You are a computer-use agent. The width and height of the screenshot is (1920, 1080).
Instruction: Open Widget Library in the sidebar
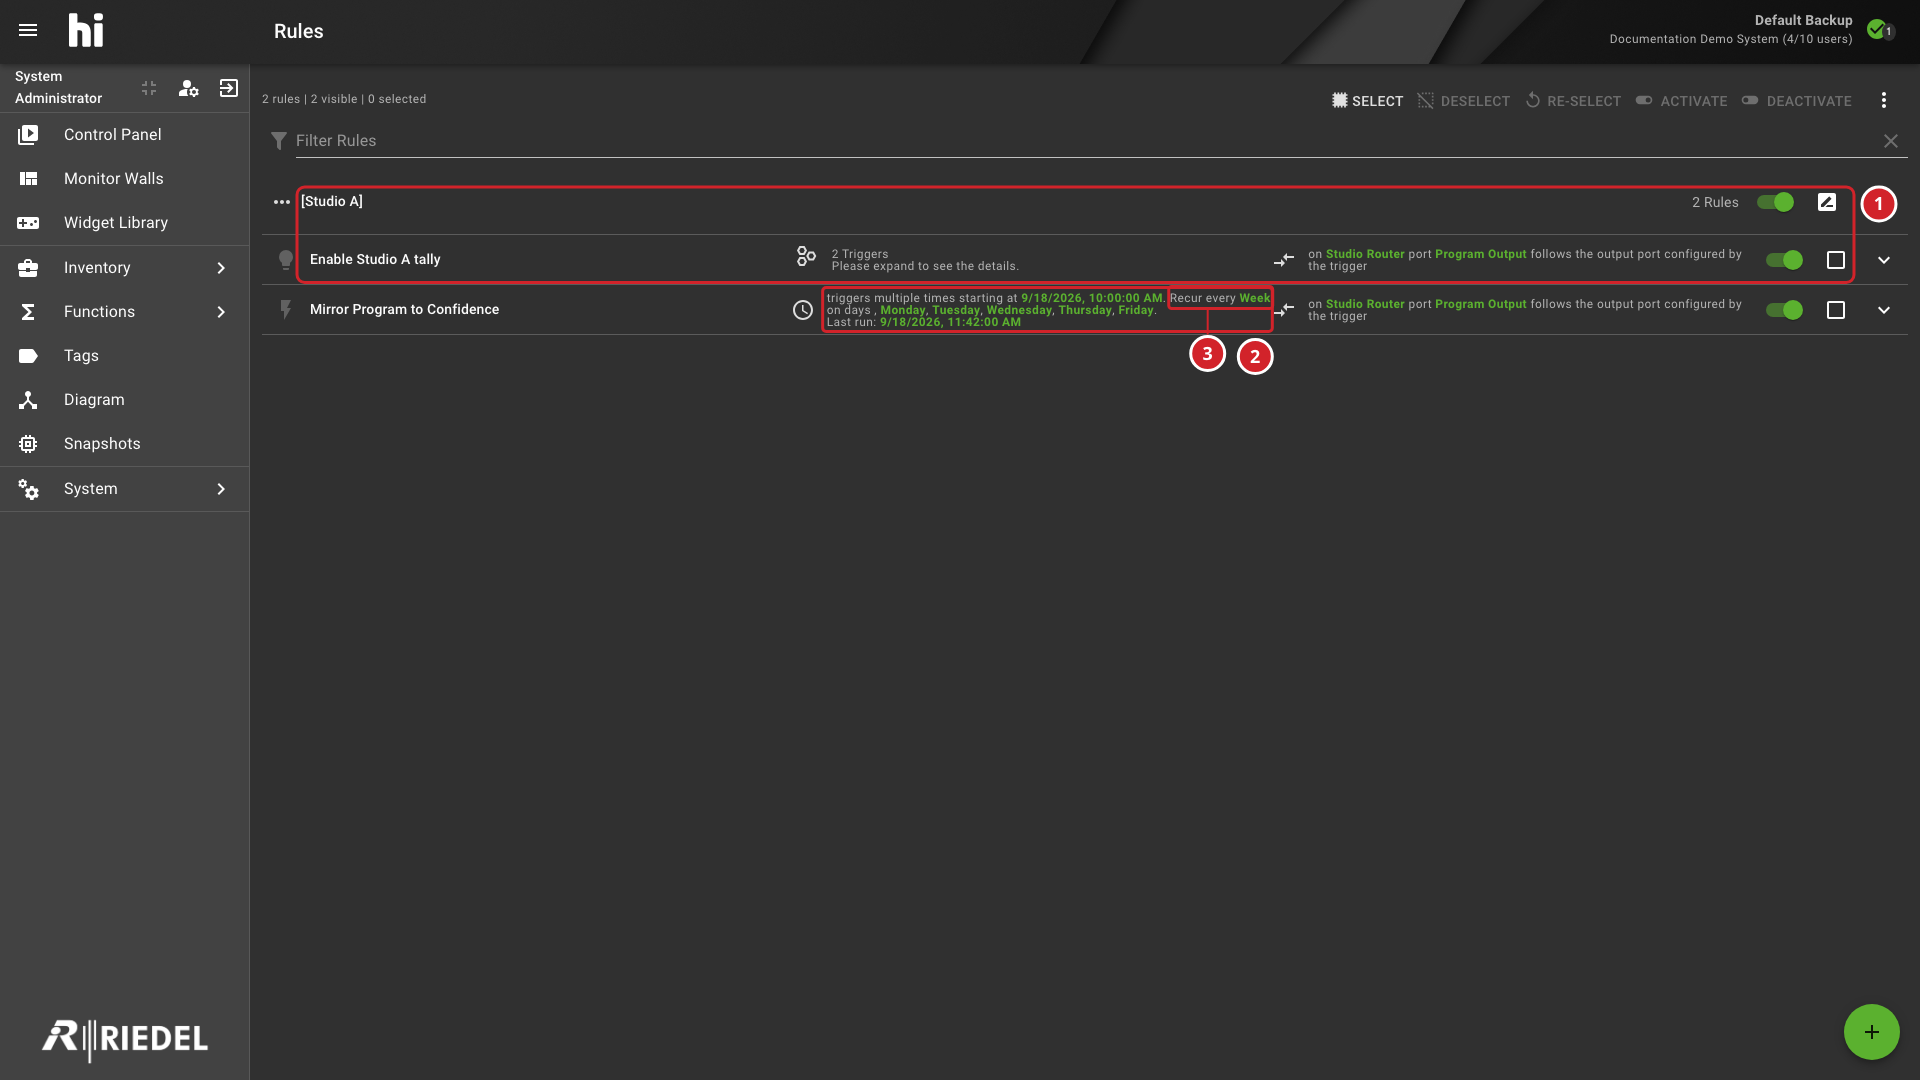coord(125,223)
